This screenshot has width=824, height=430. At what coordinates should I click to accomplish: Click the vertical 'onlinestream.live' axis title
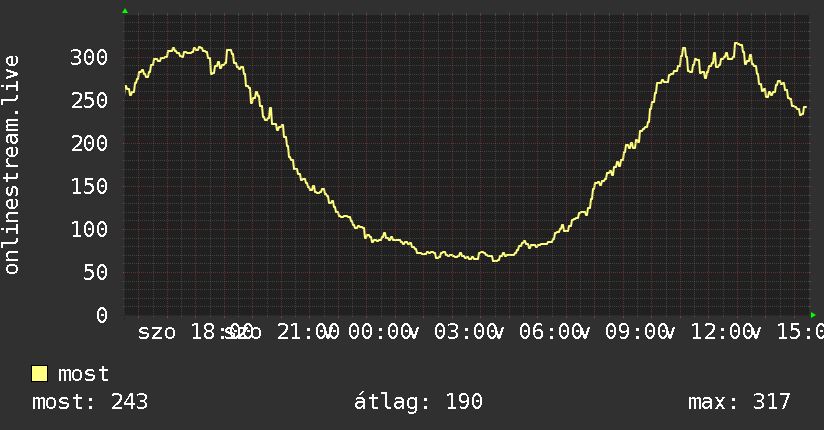click(x=12, y=165)
